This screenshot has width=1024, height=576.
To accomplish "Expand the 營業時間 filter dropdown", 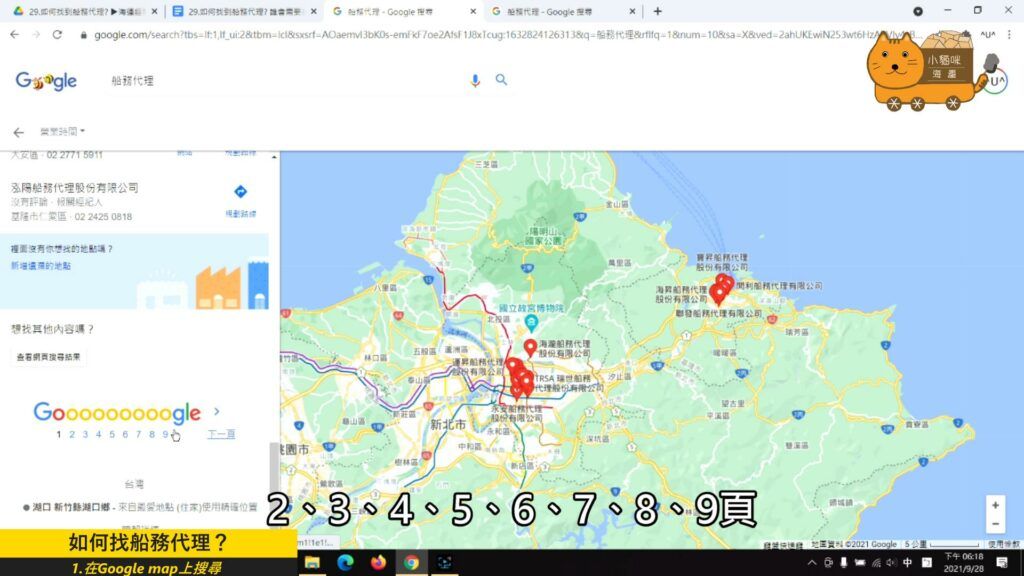I will (x=62, y=131).
